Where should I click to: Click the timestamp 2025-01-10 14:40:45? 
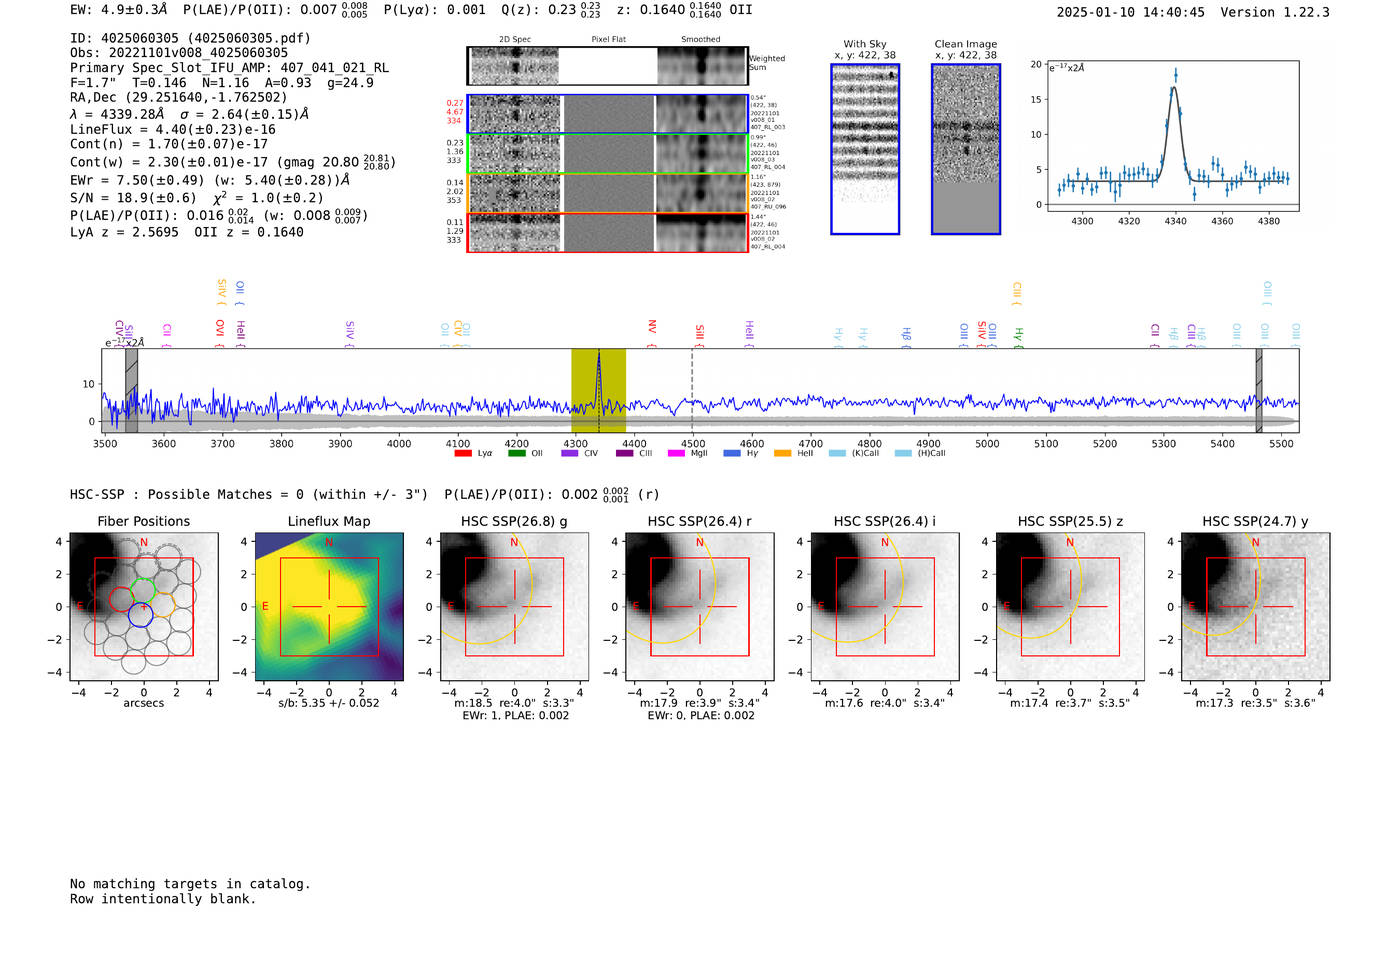click(1130, 12)
